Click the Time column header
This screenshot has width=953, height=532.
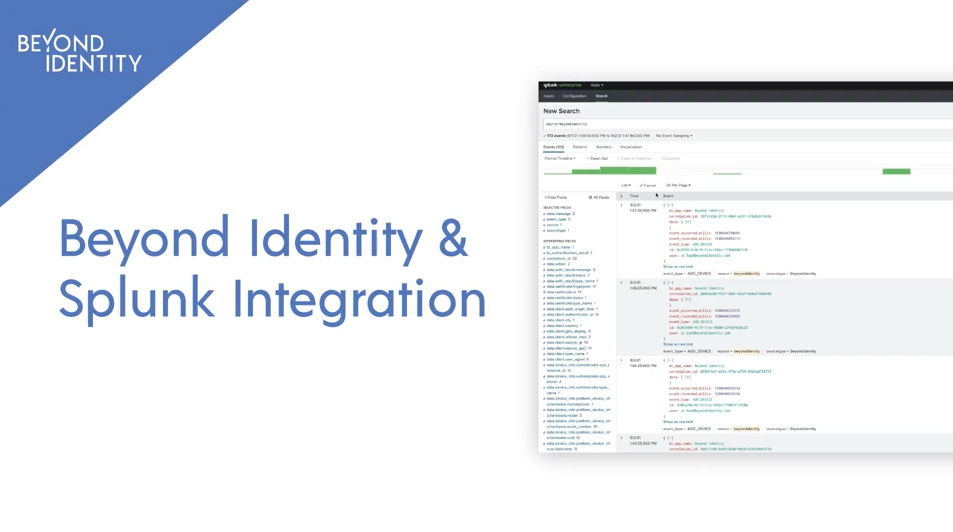point(634,196)
